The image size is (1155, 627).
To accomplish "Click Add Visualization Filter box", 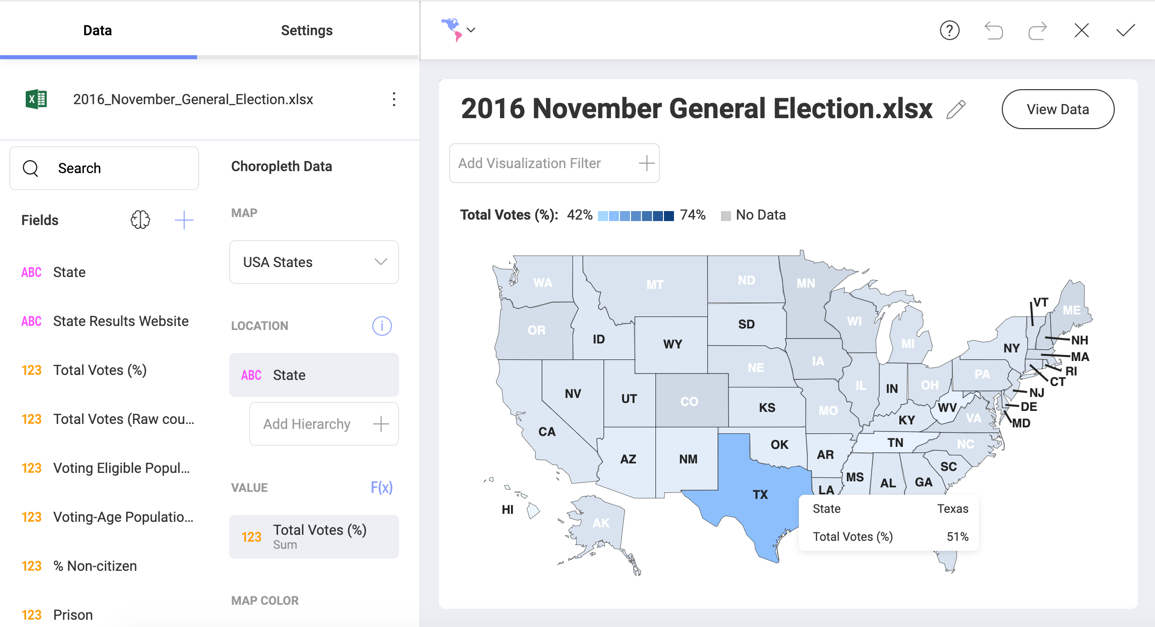I will coord(554,163).
